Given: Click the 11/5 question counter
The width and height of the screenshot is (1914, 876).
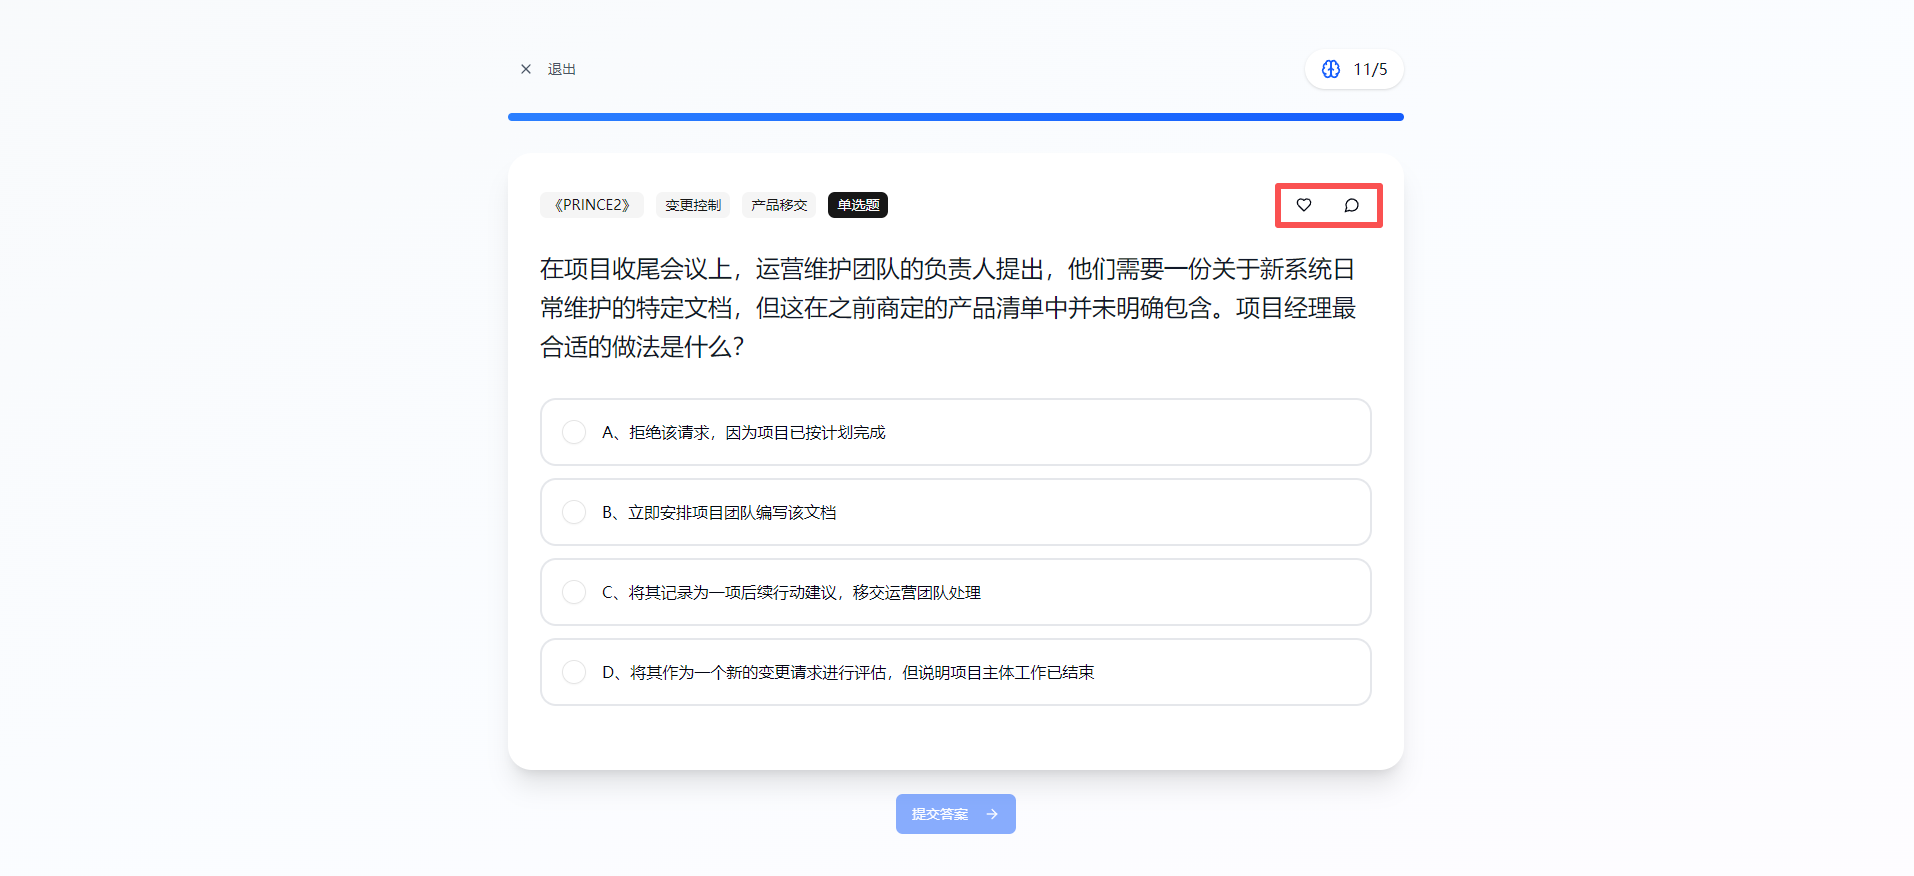Looking at the screenshot, I should coord(1370,69).
